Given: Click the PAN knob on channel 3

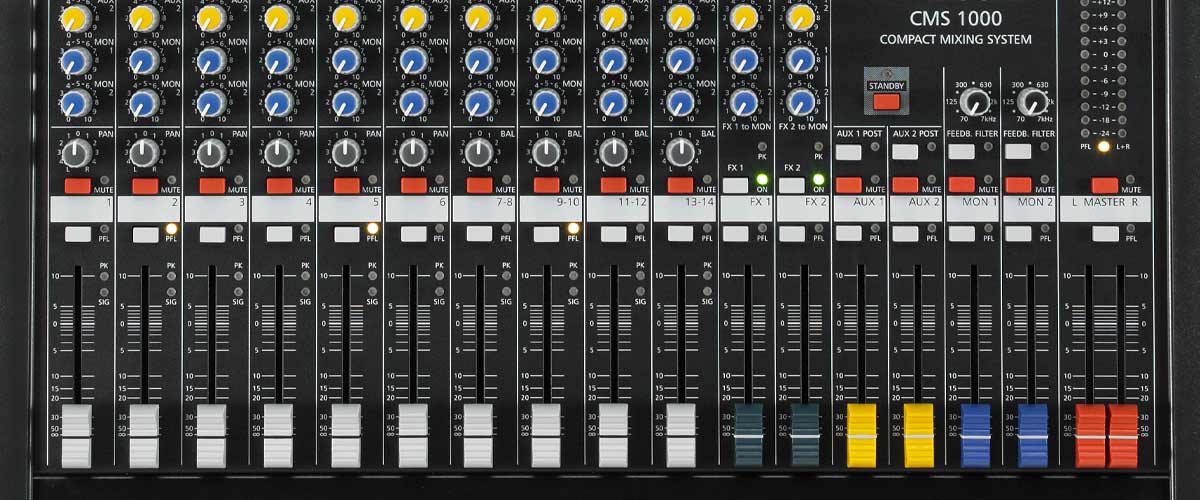Looking at the screenshot, I should [x=211, y=152].
